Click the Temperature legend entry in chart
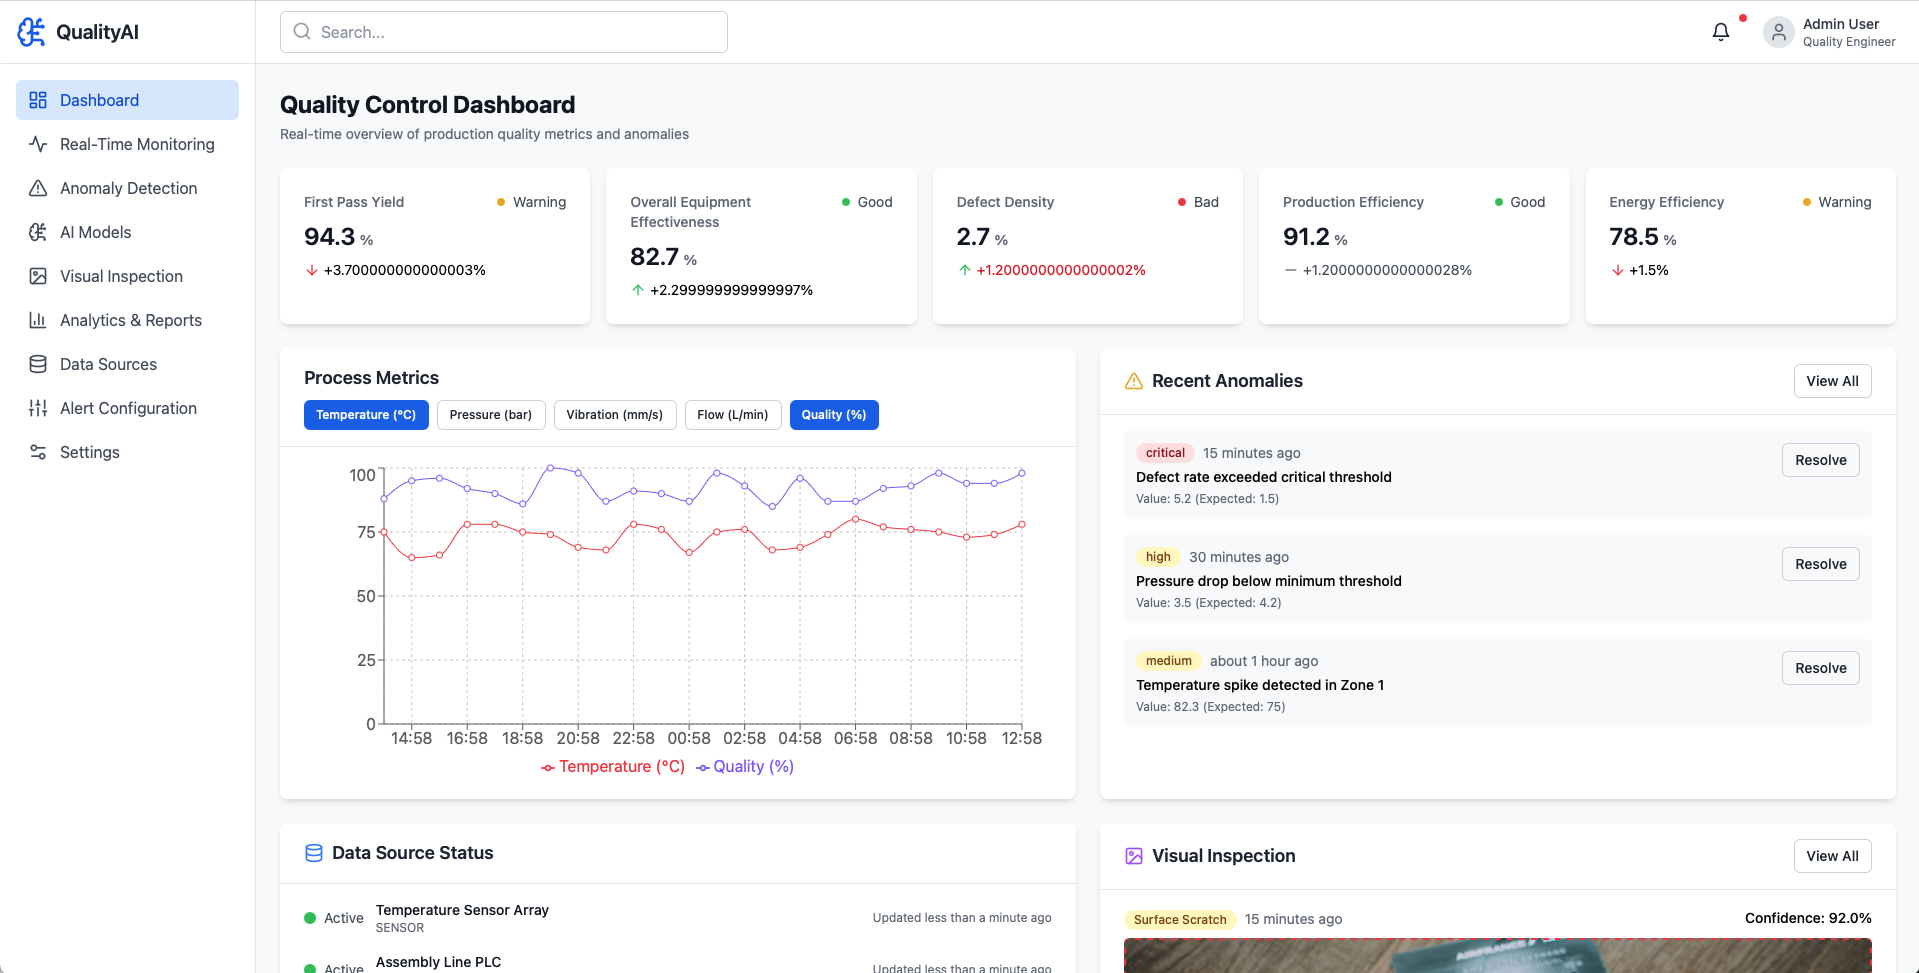 coord(613,767)
